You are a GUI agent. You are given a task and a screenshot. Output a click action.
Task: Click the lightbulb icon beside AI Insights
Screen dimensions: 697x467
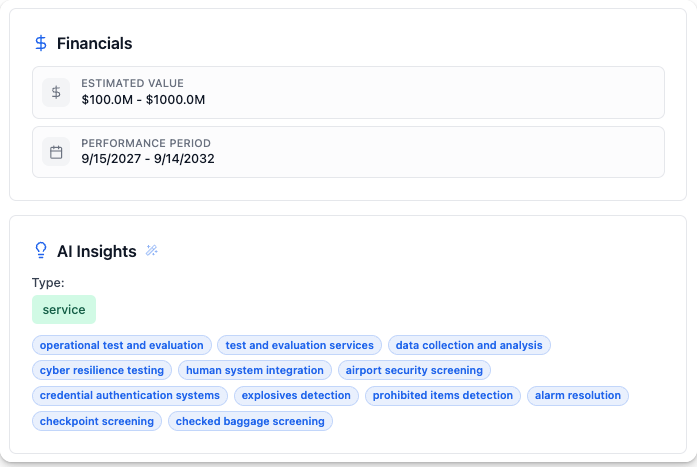41,250
